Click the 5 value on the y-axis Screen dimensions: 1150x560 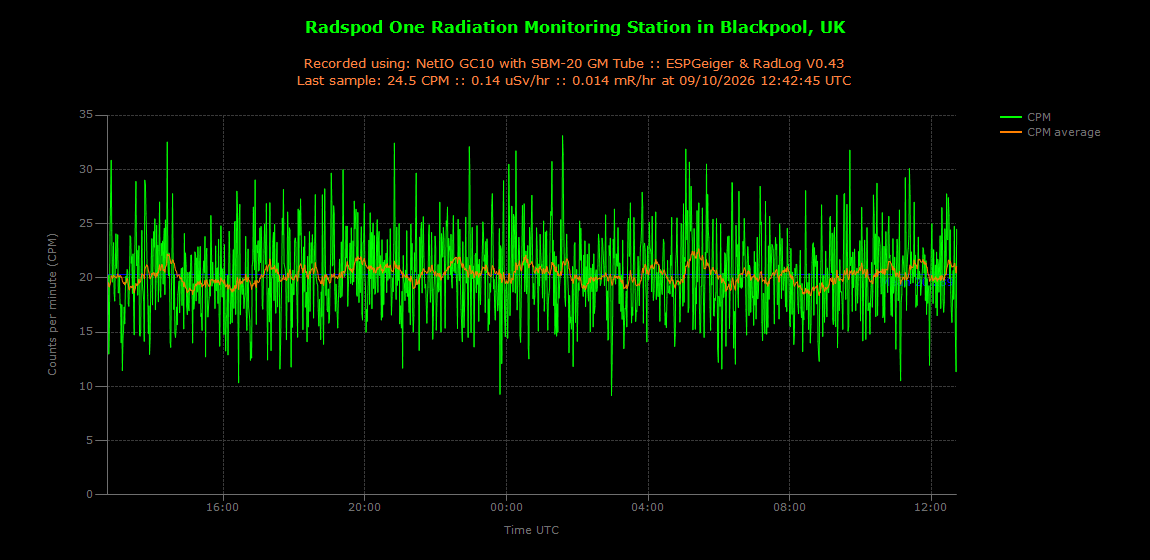pos(90,441)
